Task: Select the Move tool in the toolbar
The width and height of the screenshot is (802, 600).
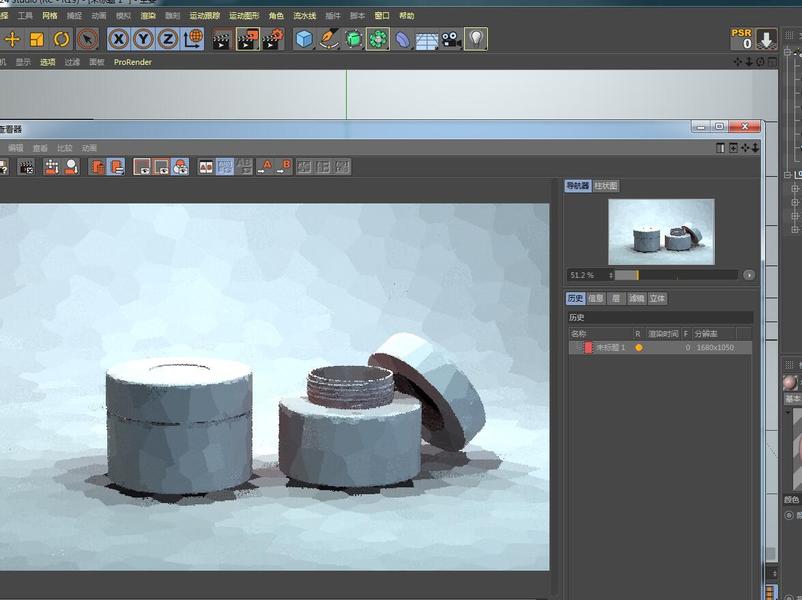Action: (x=12, y=39)
